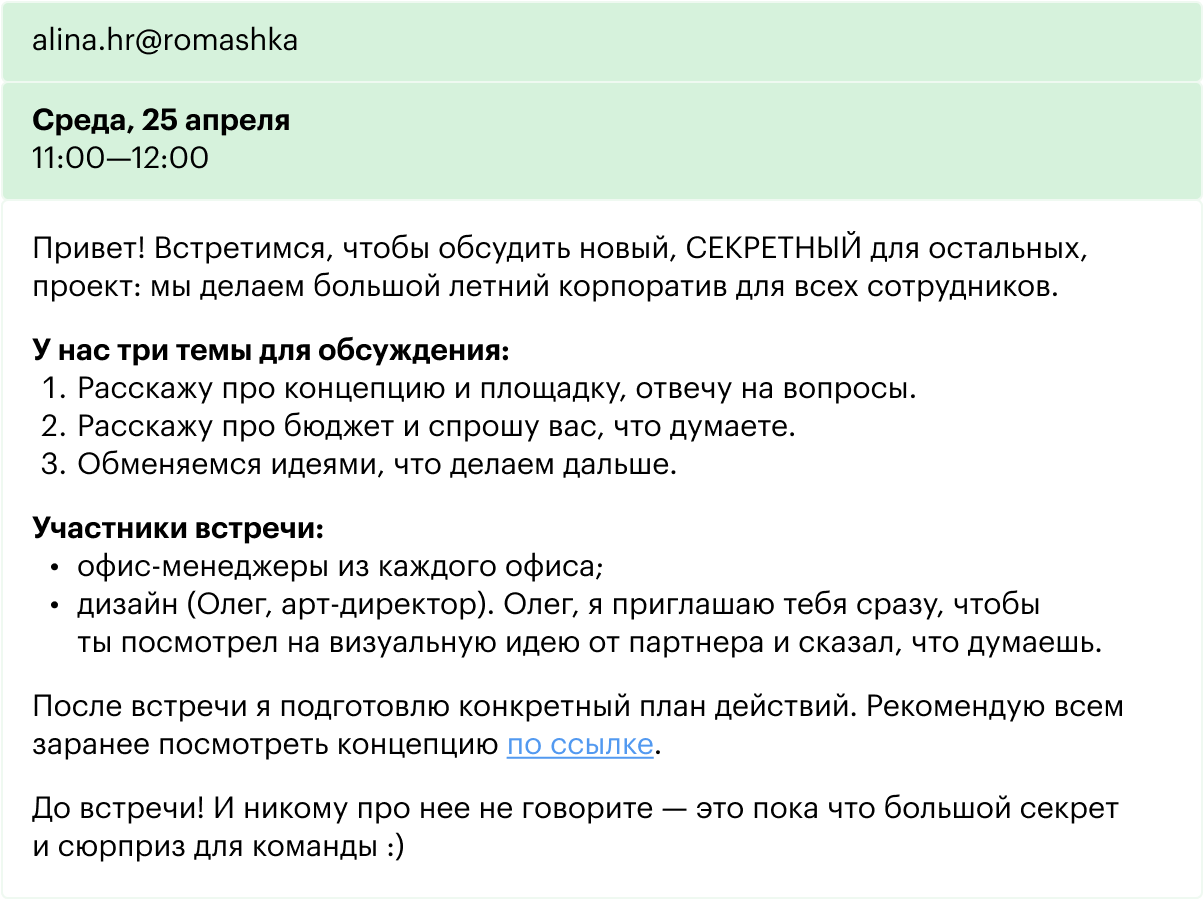Image resolution: width=1204 pixels, height=900 pixels.
Task: Select agenda item three 'Обменяемся идеями'
Action: click(360, 465)
